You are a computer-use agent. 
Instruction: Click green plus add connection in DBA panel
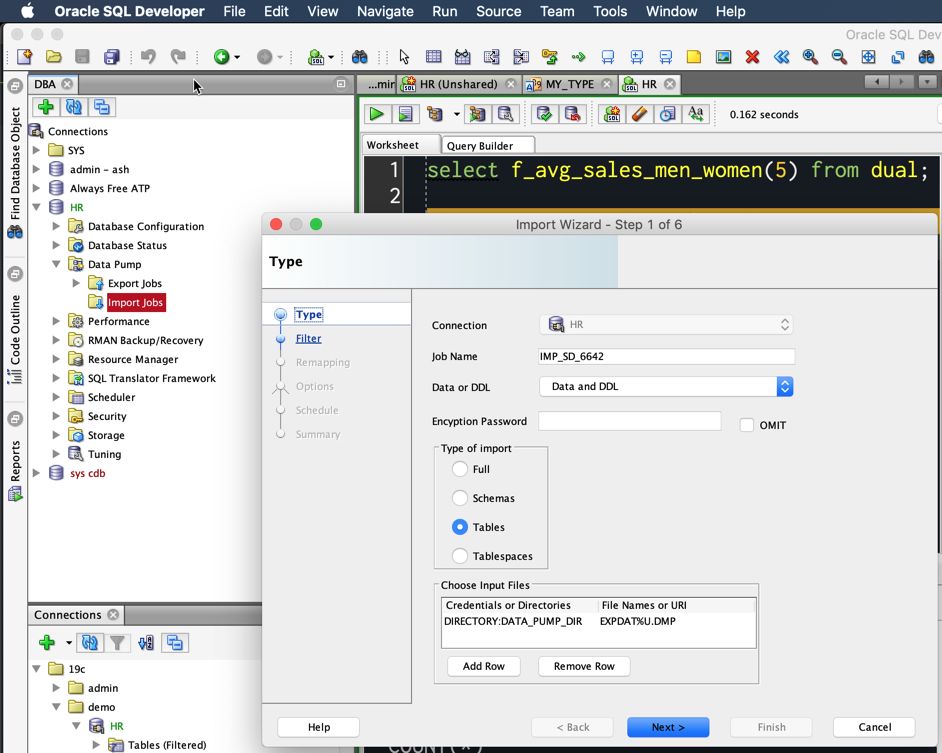(46, 107)
